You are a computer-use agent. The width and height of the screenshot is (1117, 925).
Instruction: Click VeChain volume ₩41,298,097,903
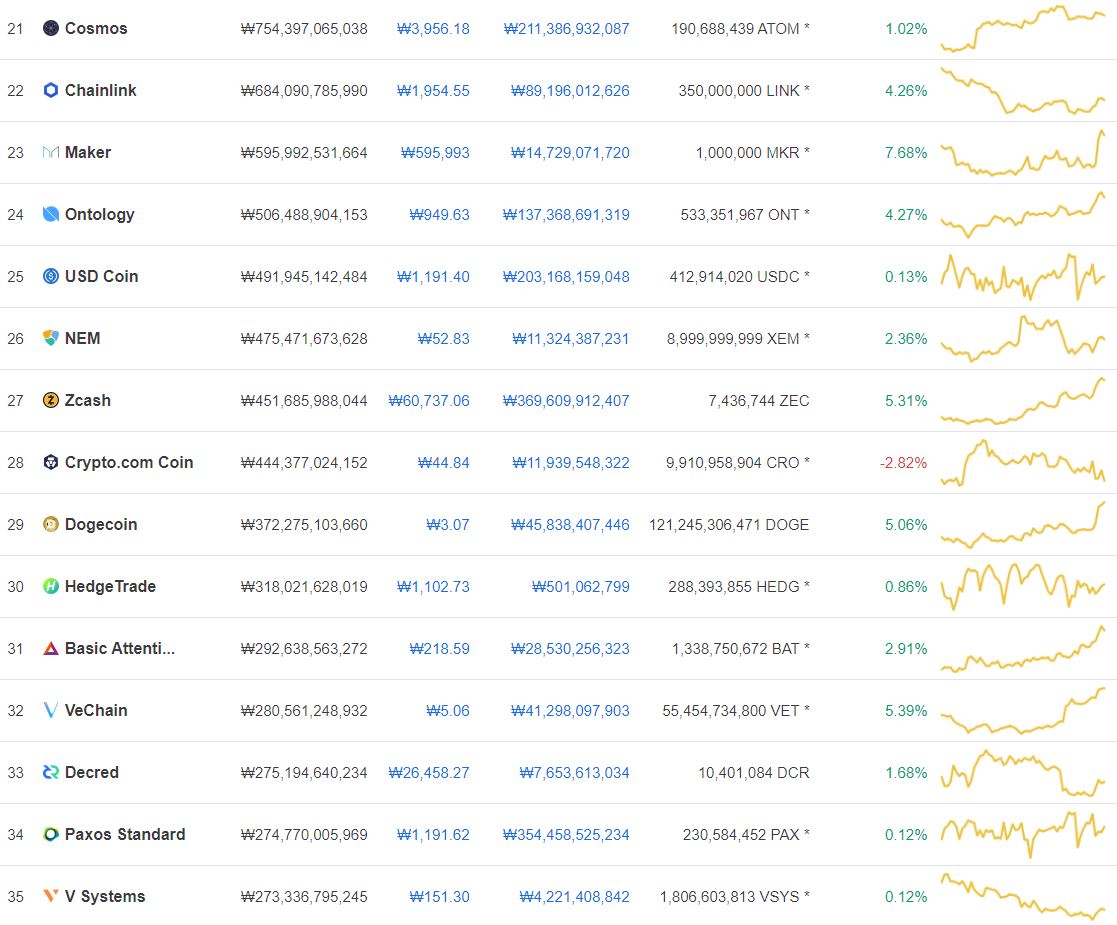[x=571, y=711]
